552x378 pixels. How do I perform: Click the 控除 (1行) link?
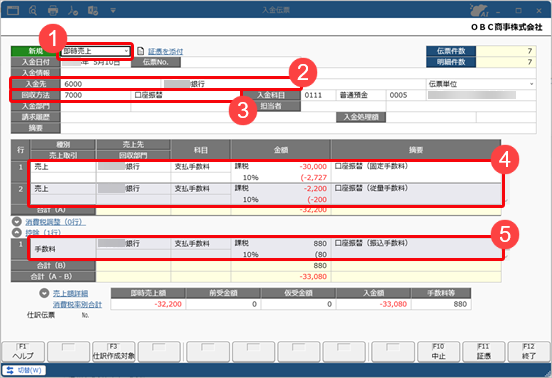coord(43,233)
